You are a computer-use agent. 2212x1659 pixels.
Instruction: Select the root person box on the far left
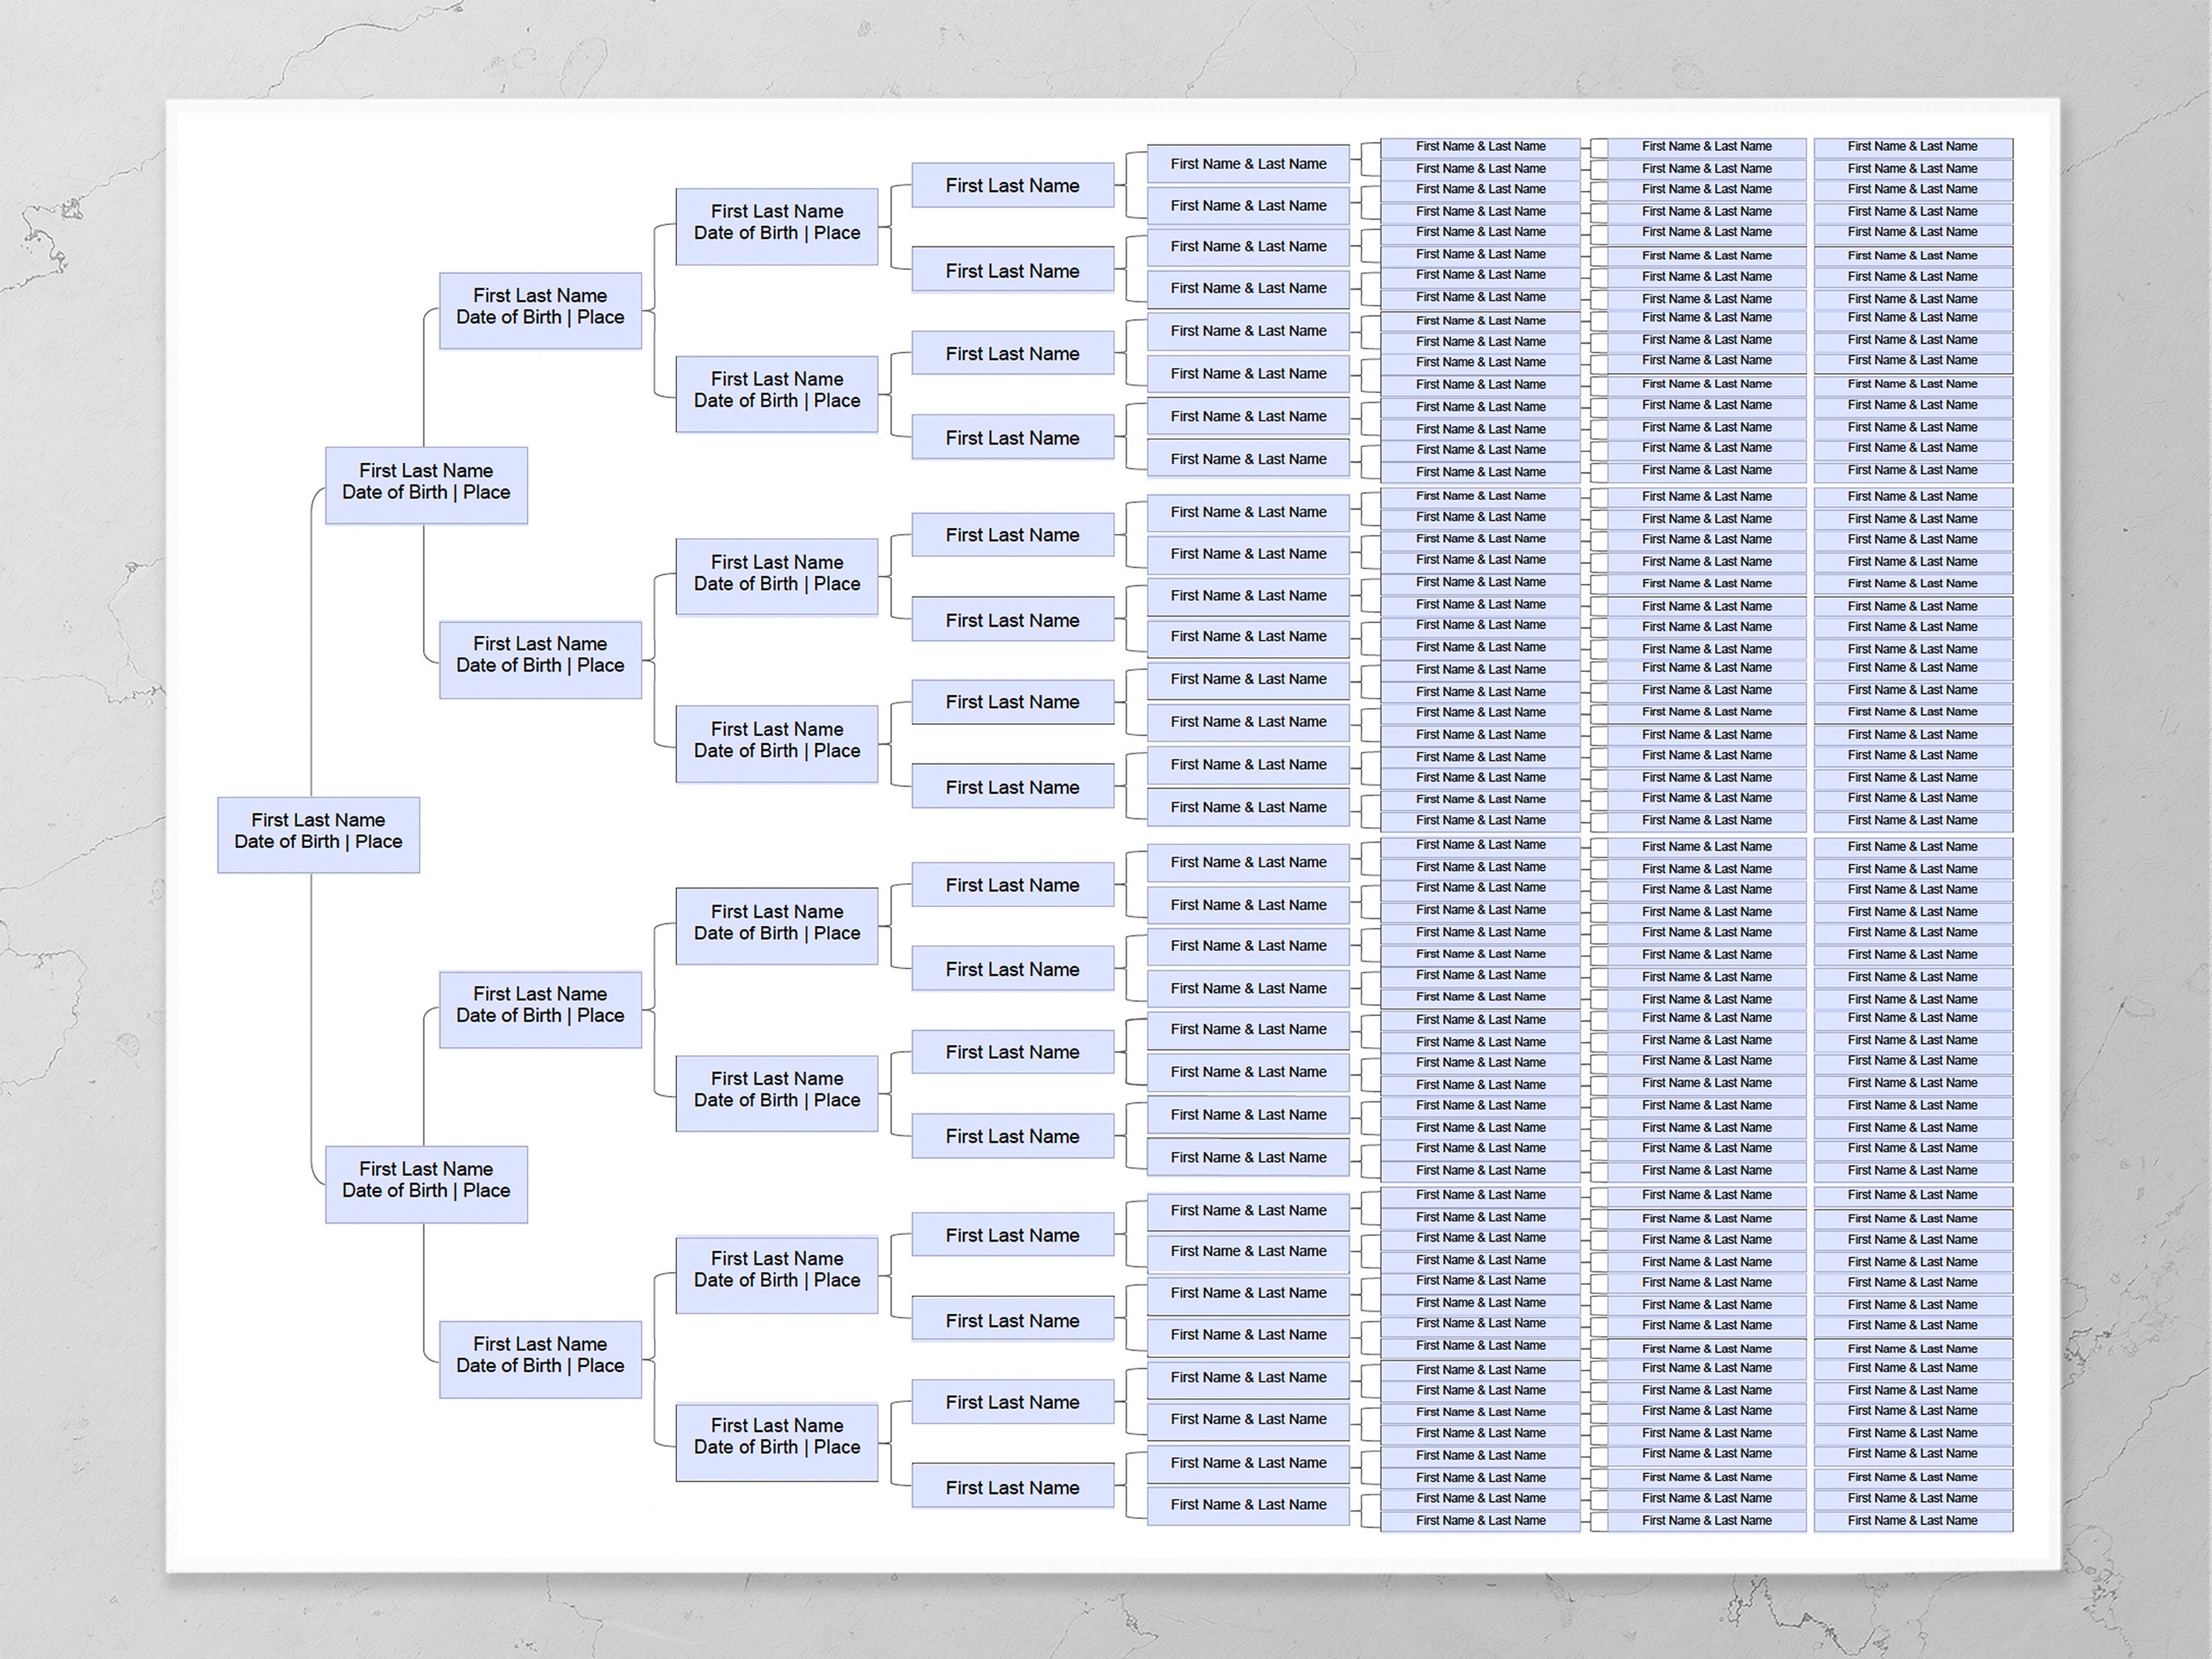point(318,835)
